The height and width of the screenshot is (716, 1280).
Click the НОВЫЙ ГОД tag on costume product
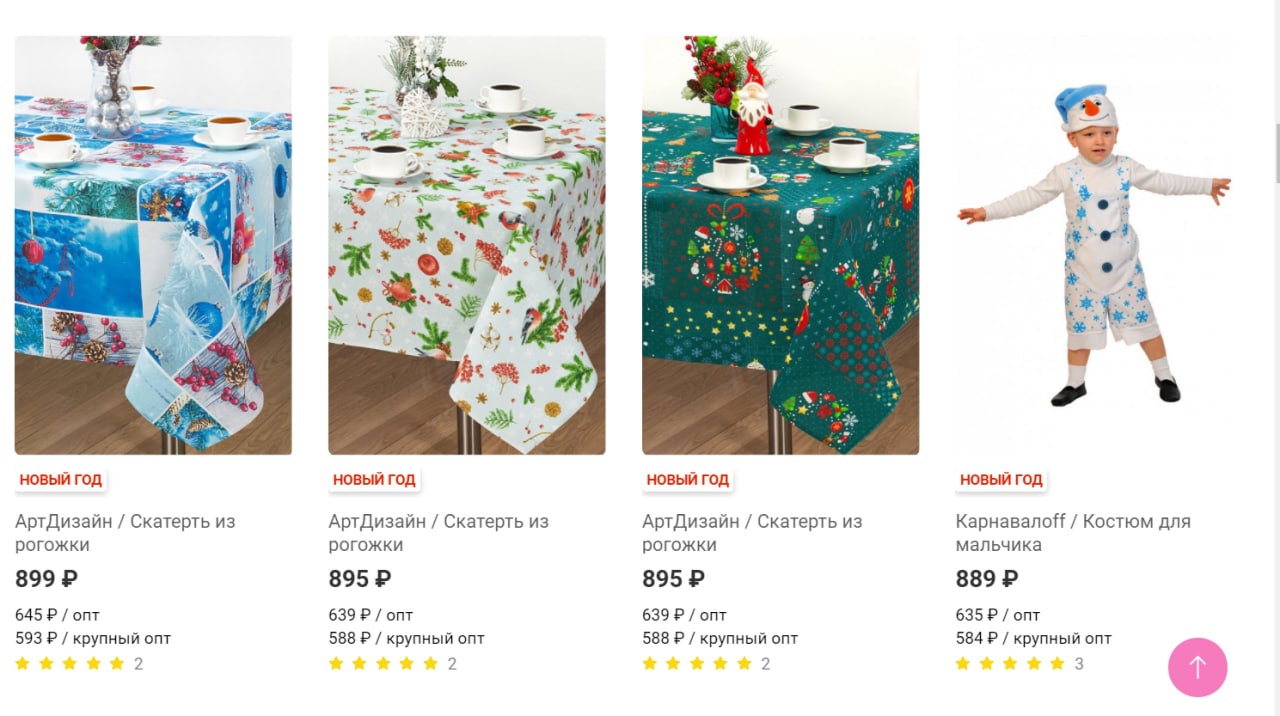[x=1001, y=480]
